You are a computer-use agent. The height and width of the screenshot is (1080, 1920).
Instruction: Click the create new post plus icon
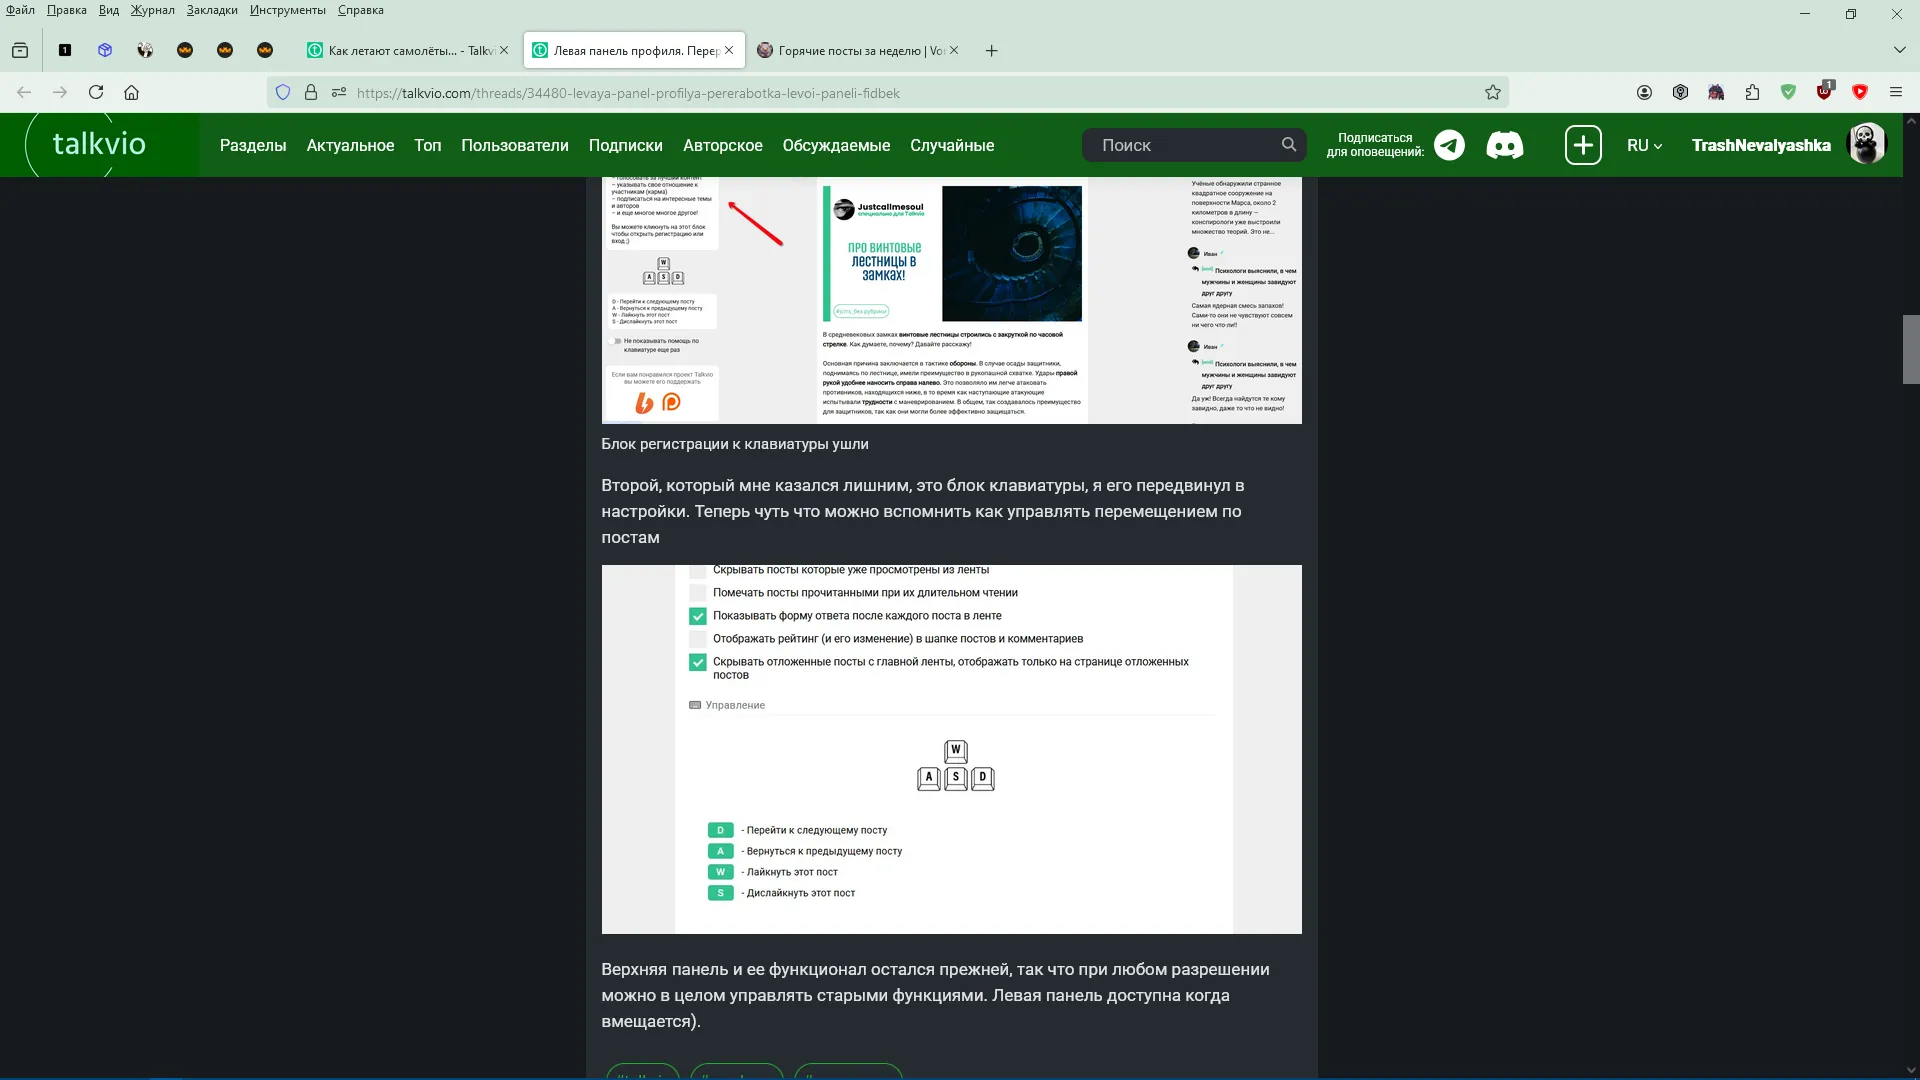pyautogui.click(x=1583, y=146)
